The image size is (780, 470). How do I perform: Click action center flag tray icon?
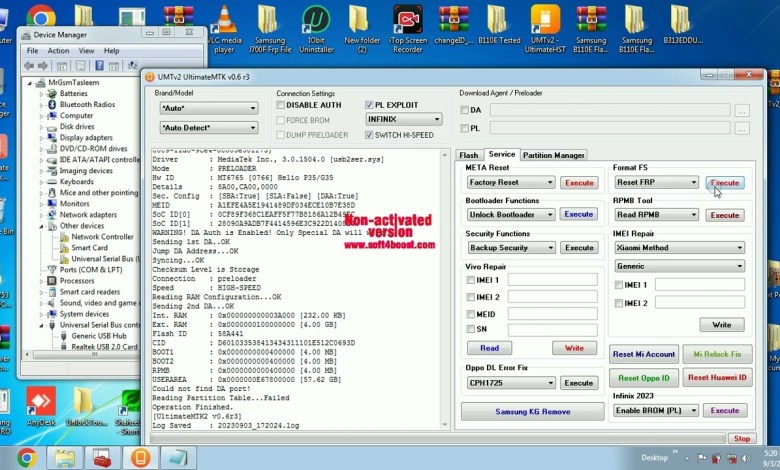[701, 458]
